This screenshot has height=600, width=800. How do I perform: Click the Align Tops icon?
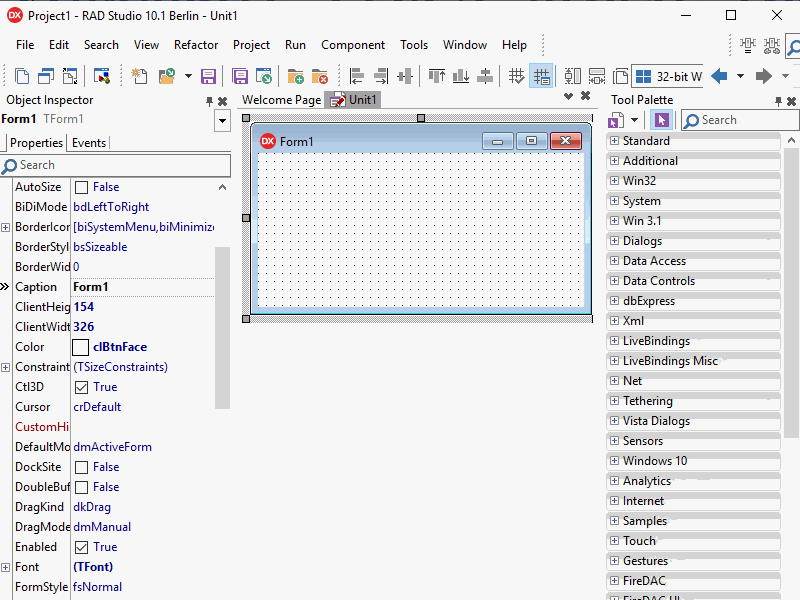(x=437, y=77)
